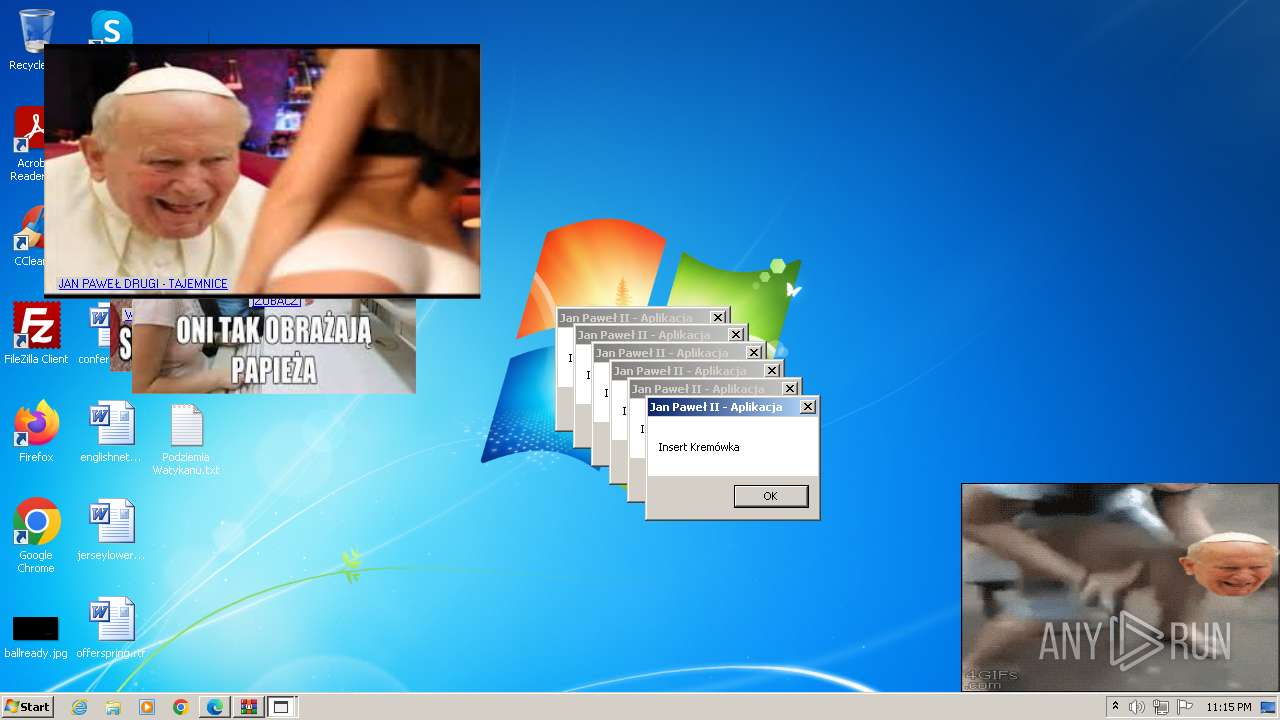Close the frontmost Jan Paweł II dialog
This screenshot has height=720, width=1280.
[808, 407]
